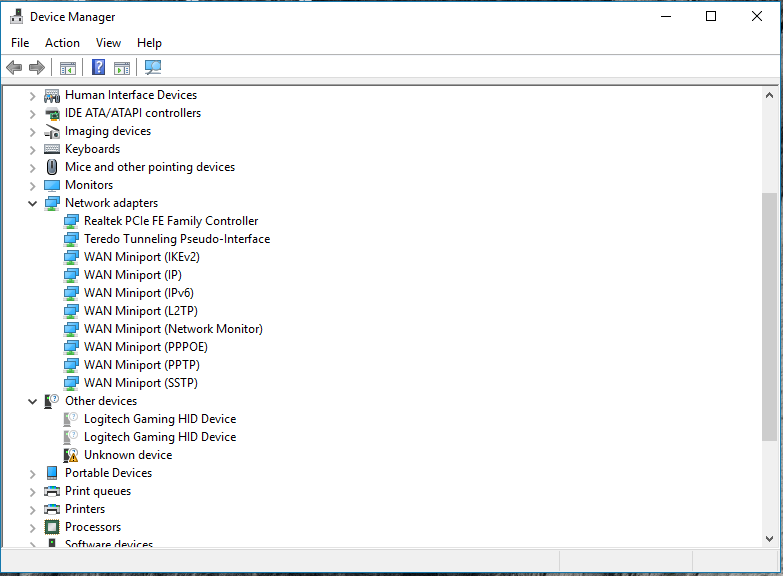Select Teredo Tunneling Pseudo-Interface
The width and height of the screenshot is (783, 576).
coord(176,239)
